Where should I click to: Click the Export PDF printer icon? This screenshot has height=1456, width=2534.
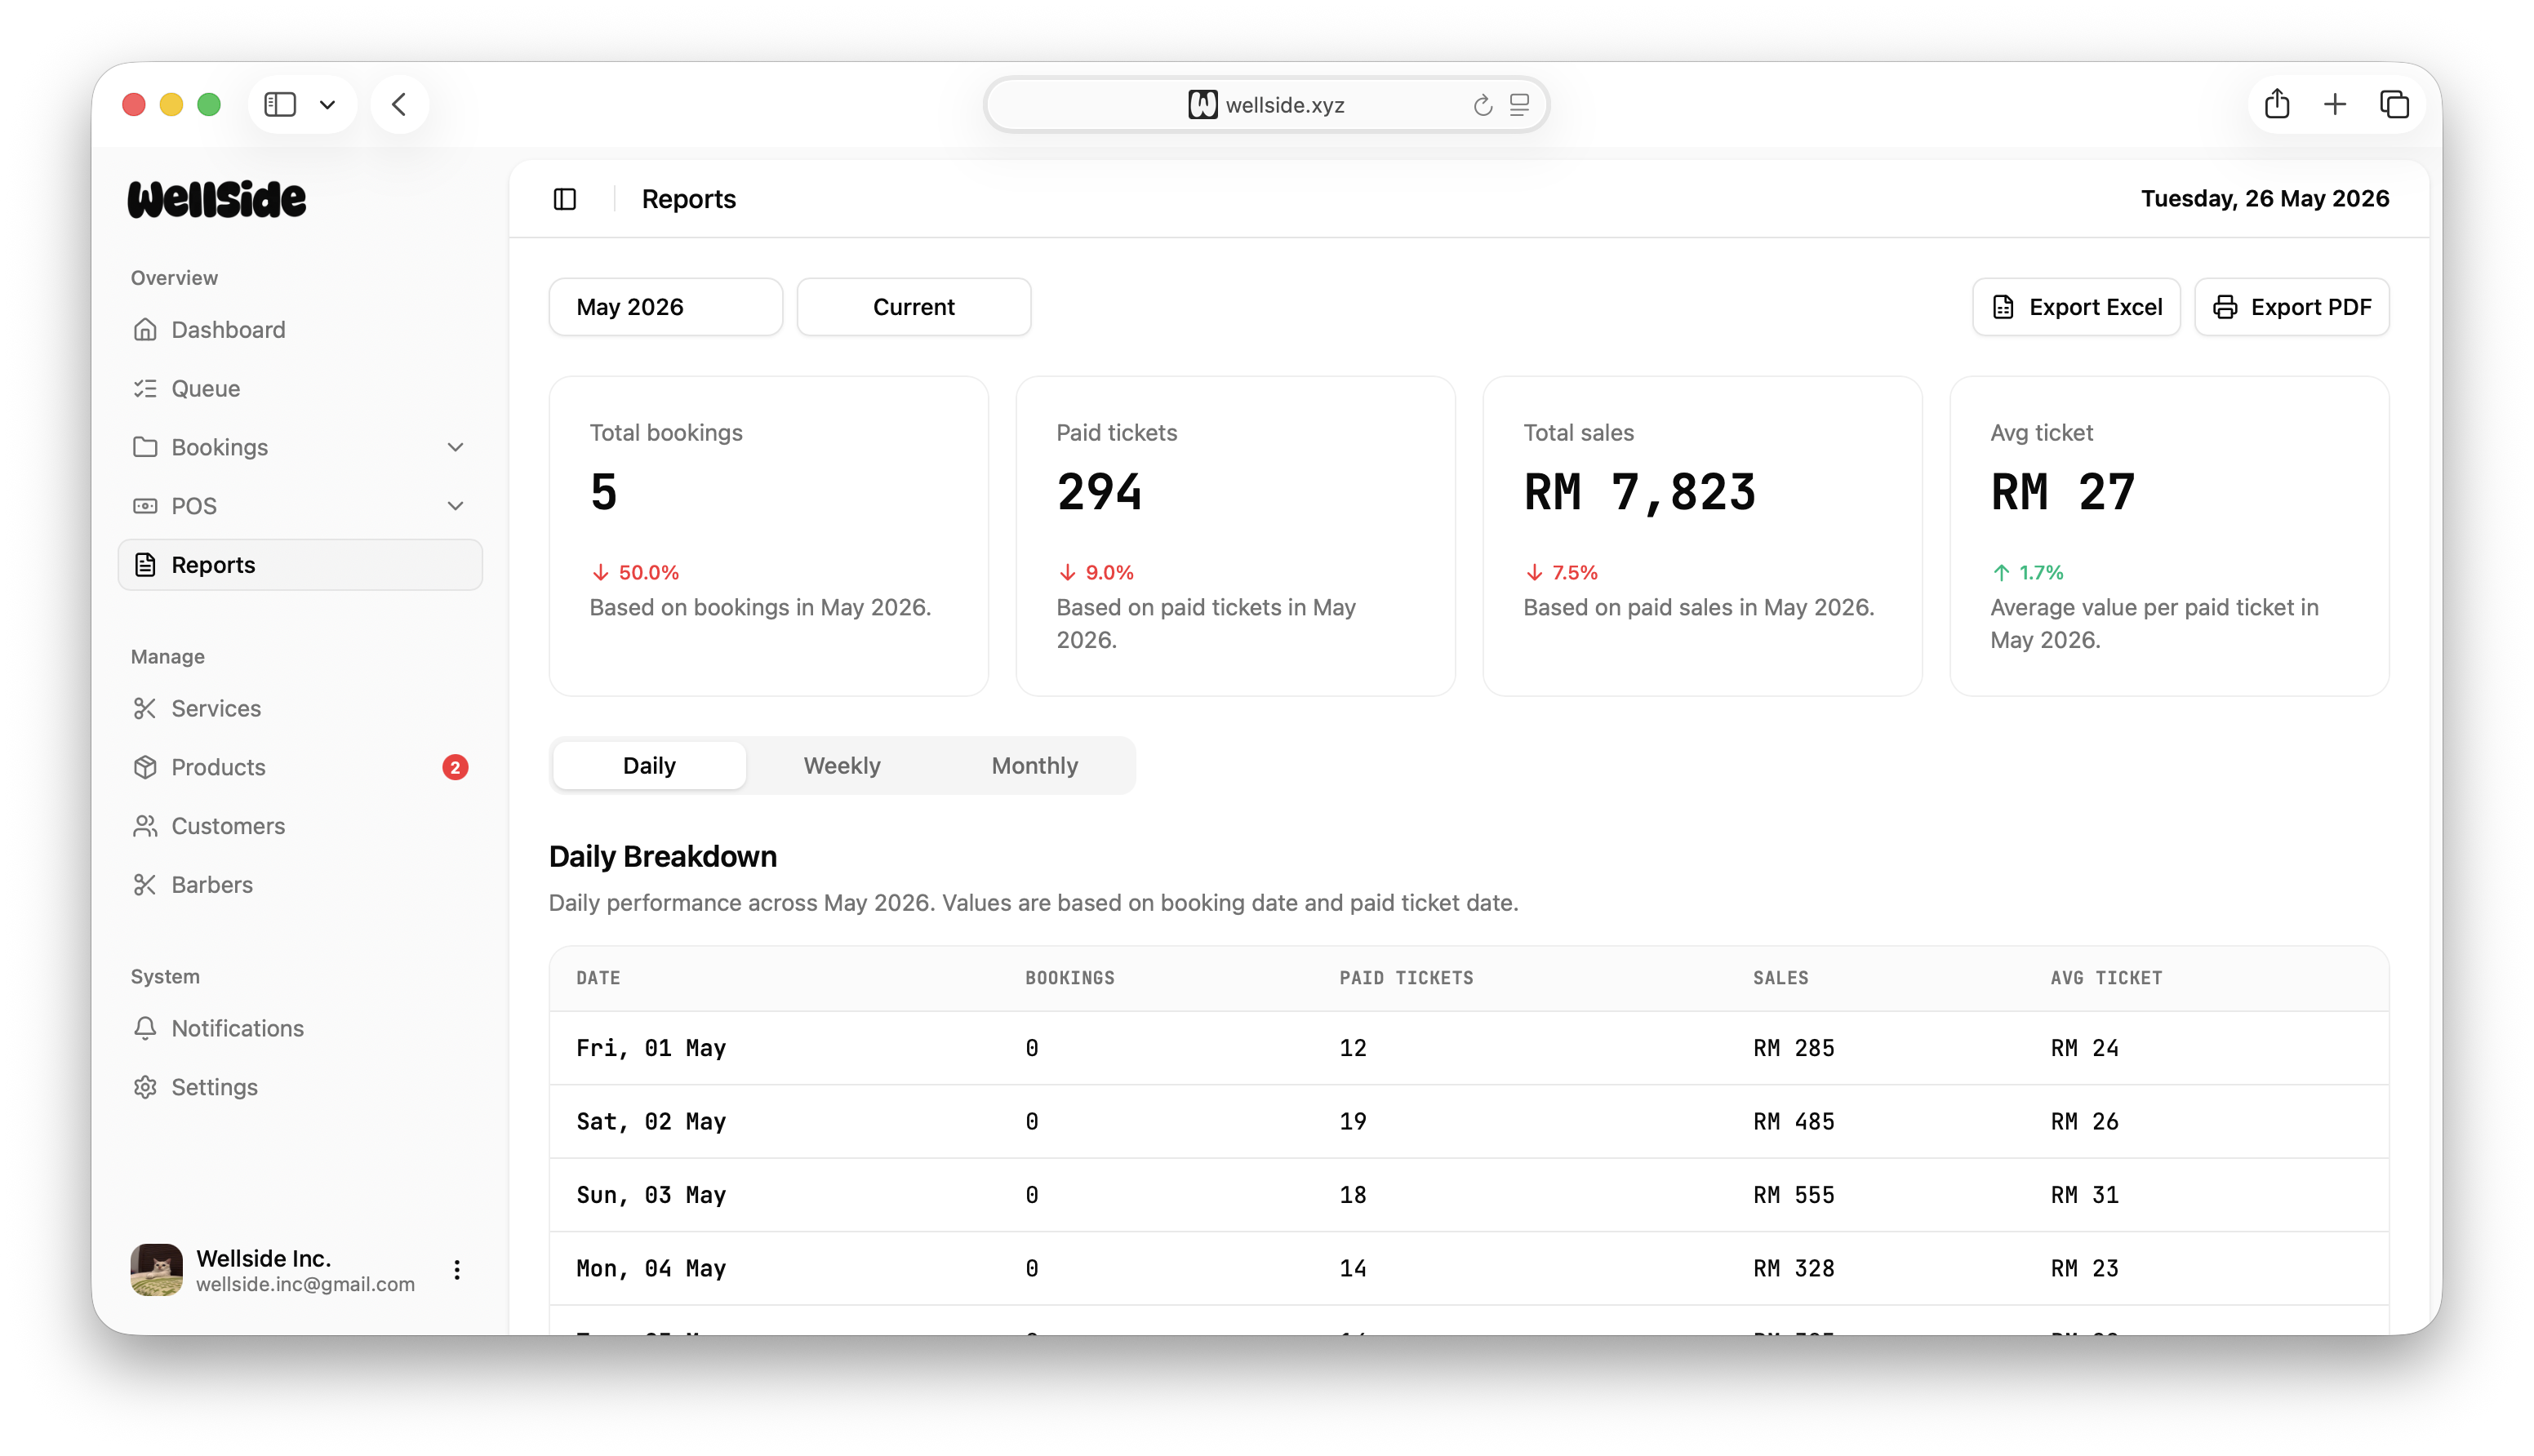coord(2225,307)
